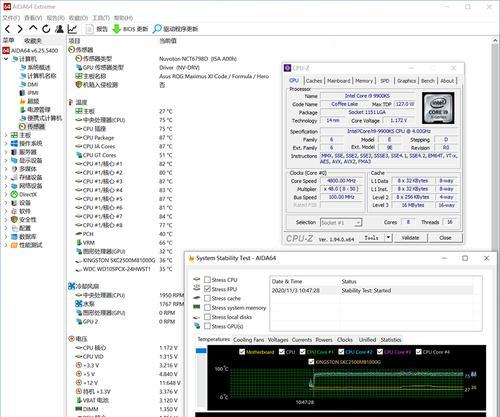Enable the Stress CPU checkbox
The width and height of the screenshot is (500, 417).
pyautogui.click(x=207, y=280)
